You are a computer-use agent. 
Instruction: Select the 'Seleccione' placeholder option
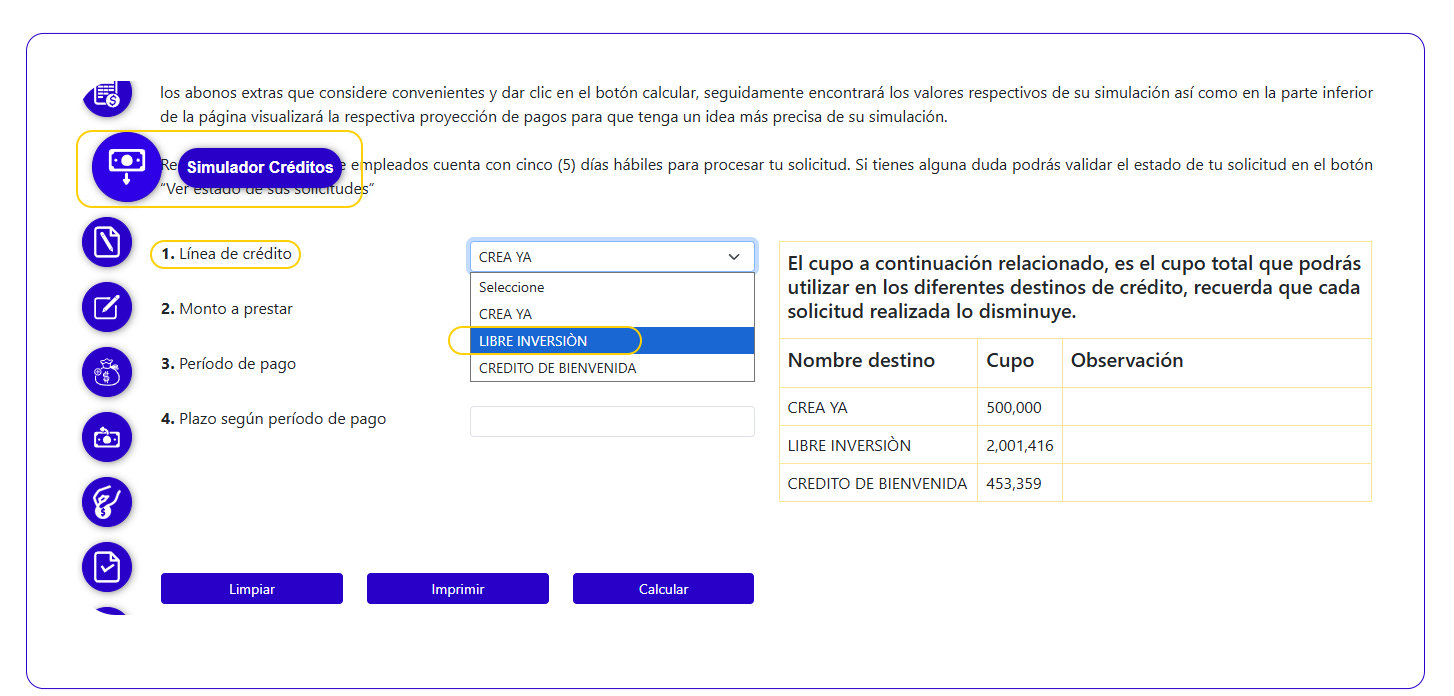click(x=611, y=287)
